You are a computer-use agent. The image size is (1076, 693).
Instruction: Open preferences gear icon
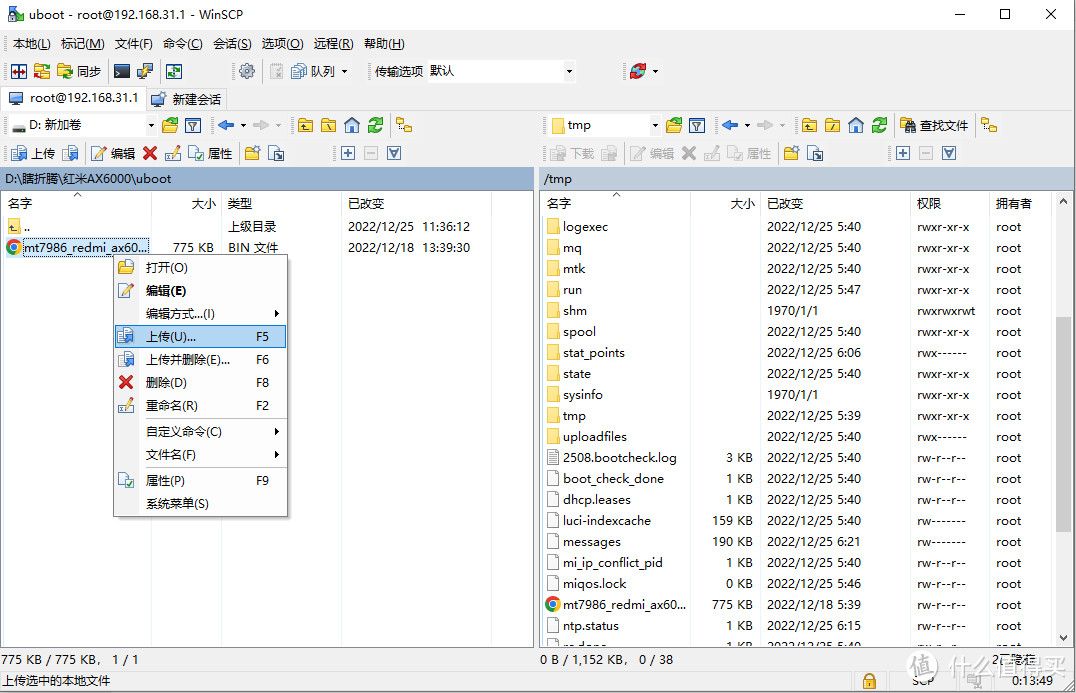[x=247, y=71]
